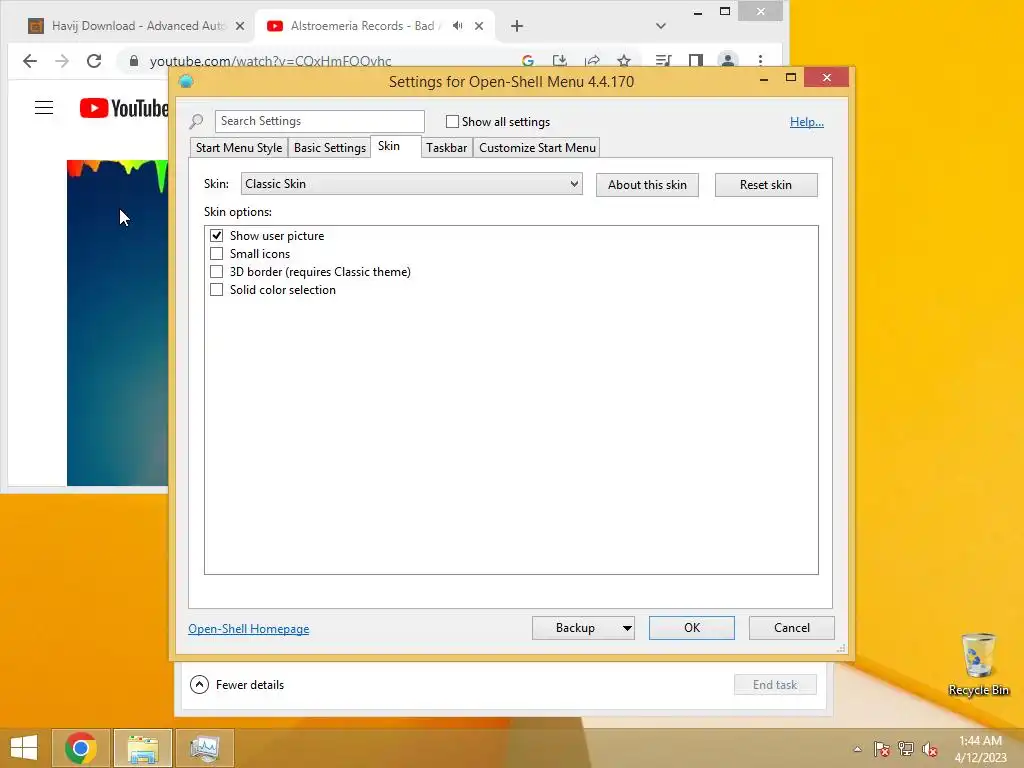Image resolution: width=1024 pixels, height=768 pixels.
Task: Click the Google icon in address bar
Action: coord(528,61)
